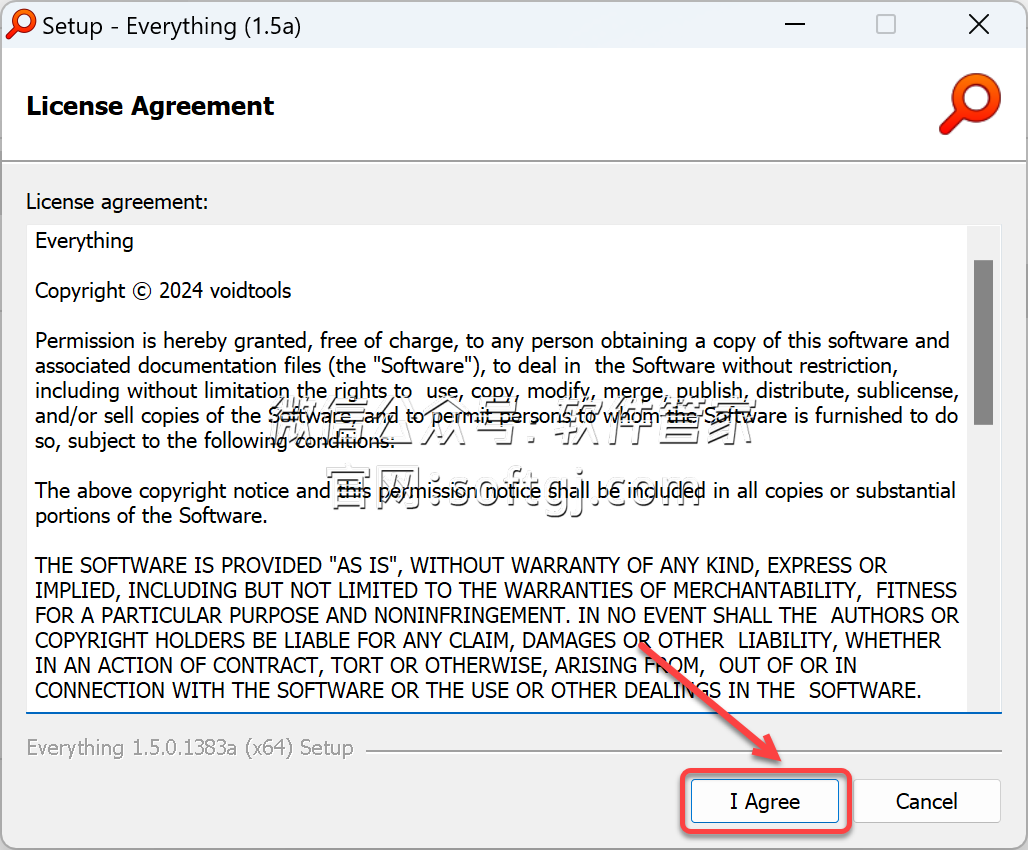This screenshot has height=850, width=1028.
Task: Cancel the Everything setup
Action: click(926, 801)
